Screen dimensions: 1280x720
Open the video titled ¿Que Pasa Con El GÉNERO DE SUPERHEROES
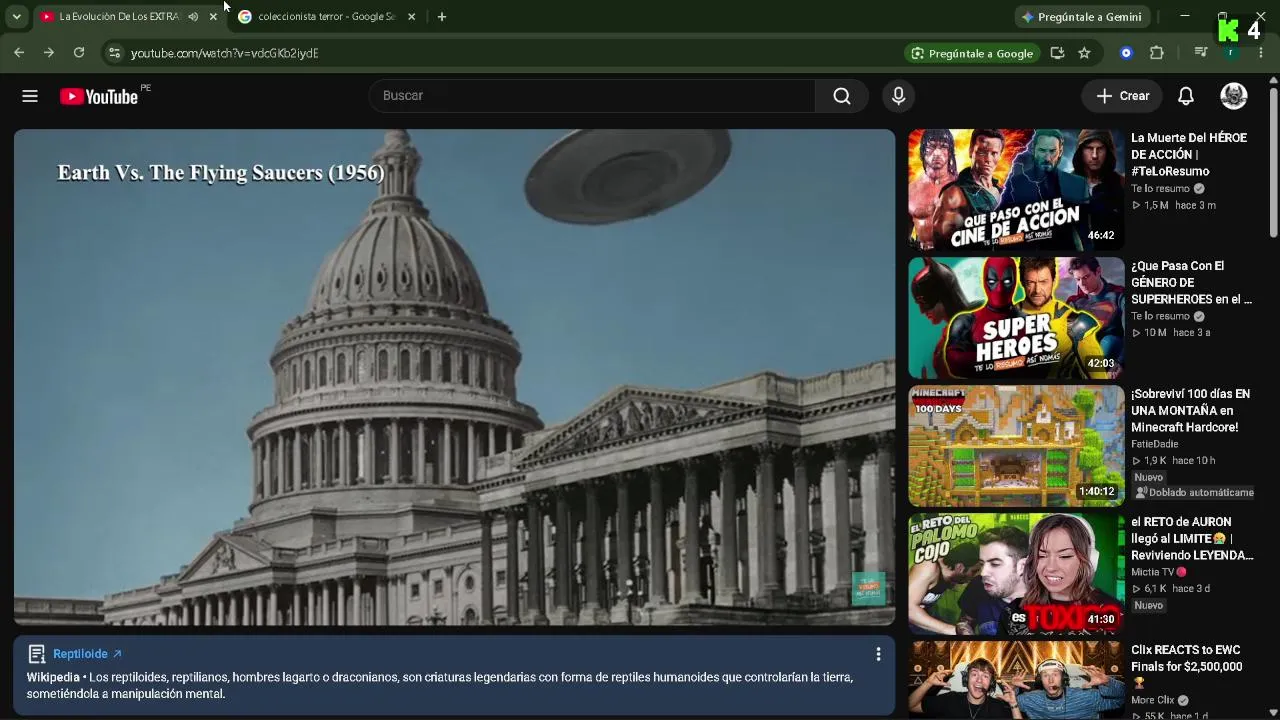[1191, 283]
